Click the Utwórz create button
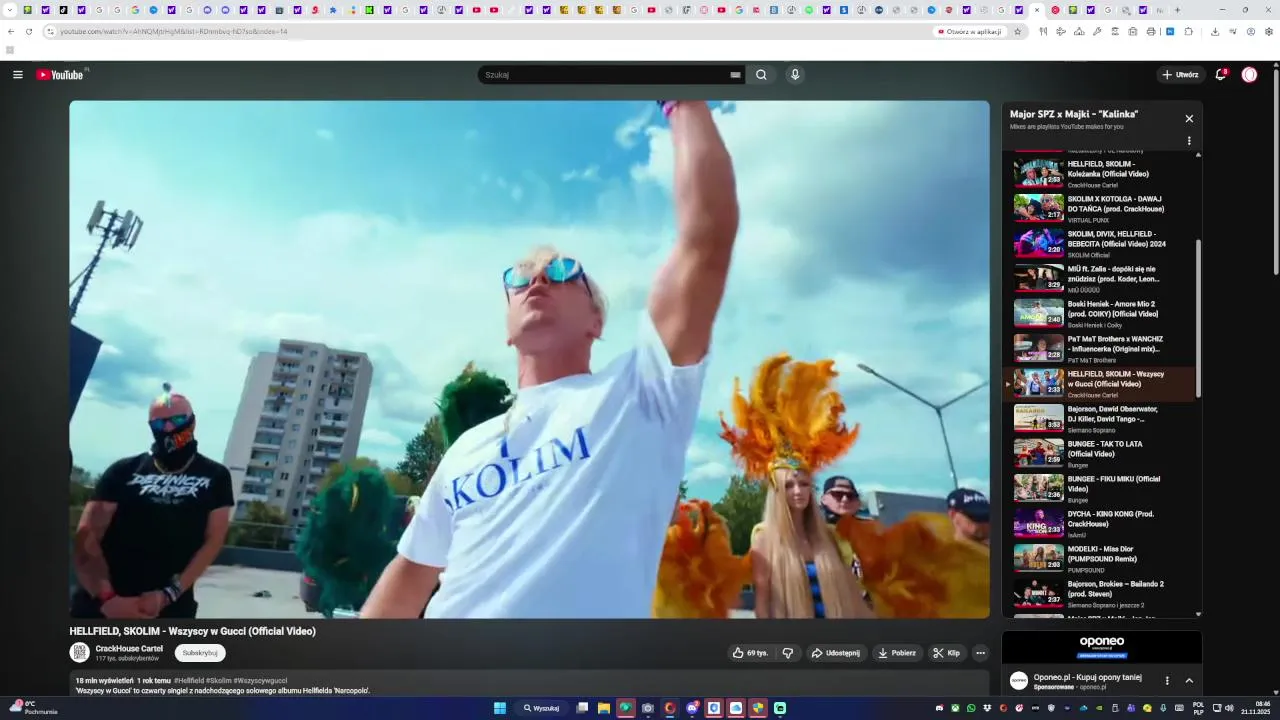 tap(1180, 75)
